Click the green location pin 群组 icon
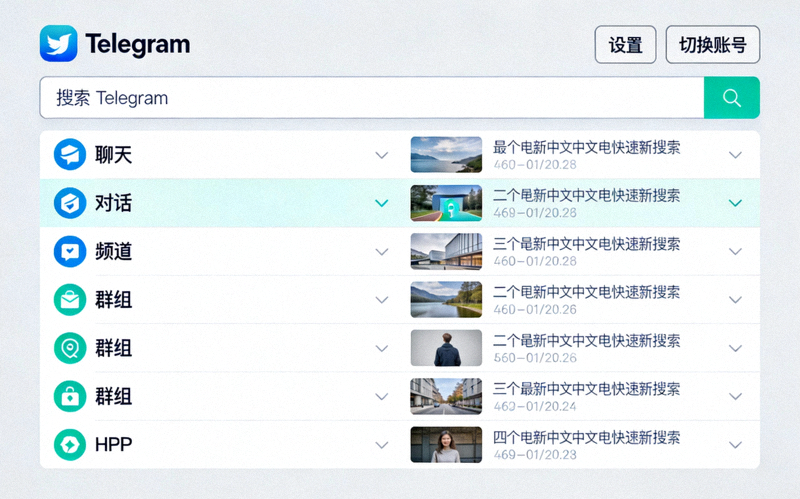The image size is (800, 499). tap(70, 348)
